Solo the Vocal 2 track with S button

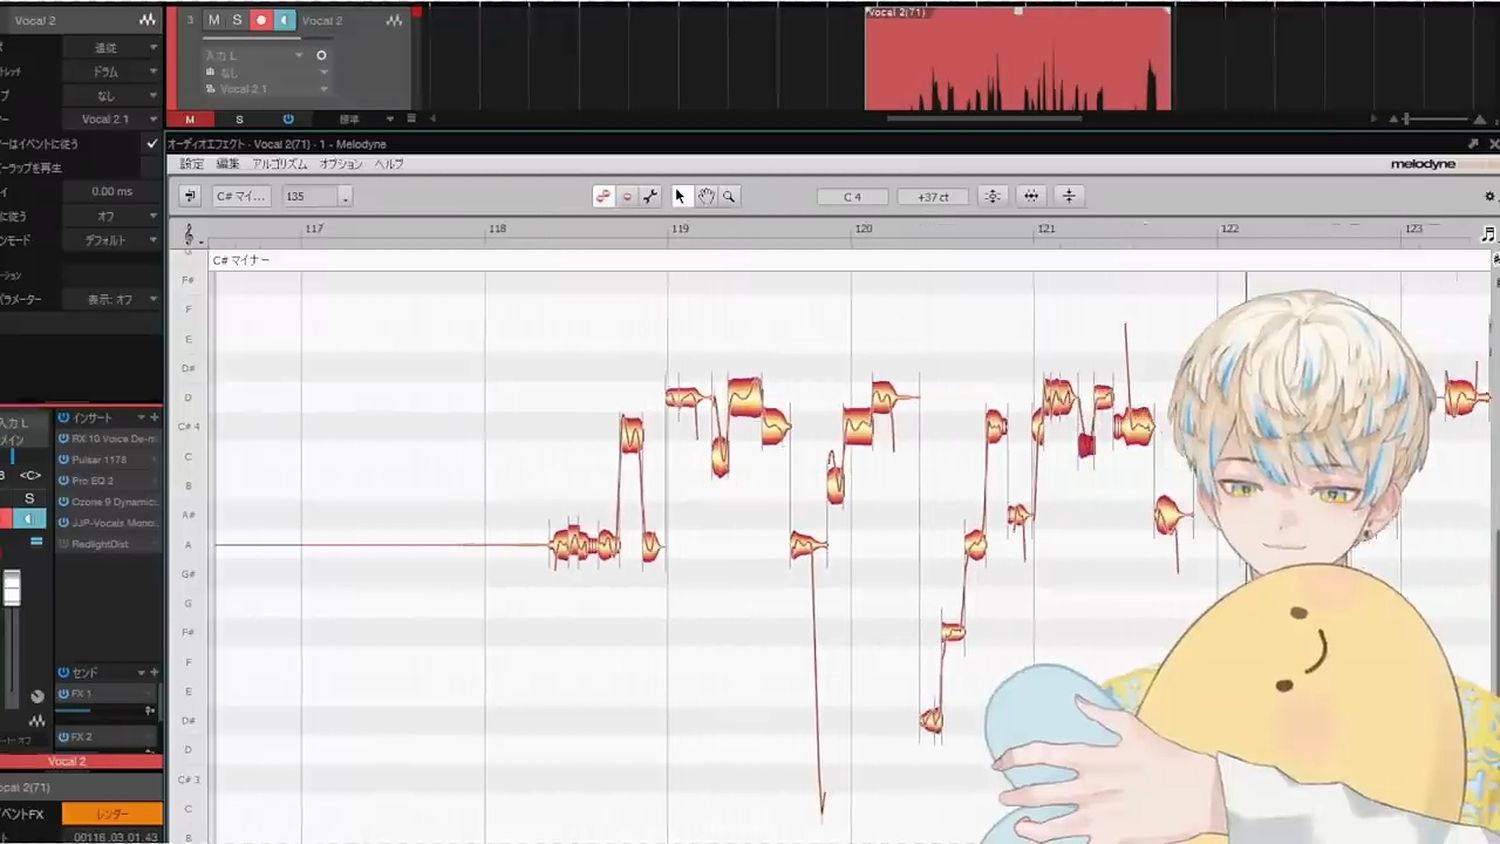pos(237,20)
